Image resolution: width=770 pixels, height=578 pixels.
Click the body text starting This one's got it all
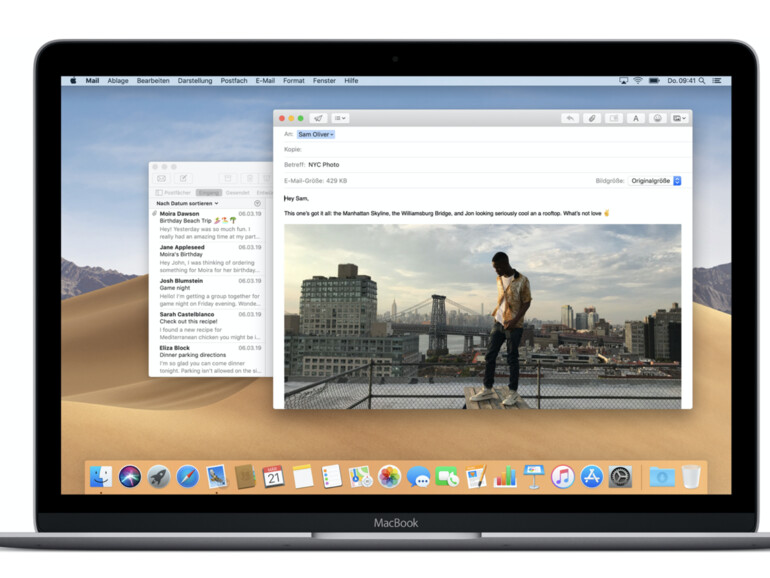click(447, 213)
